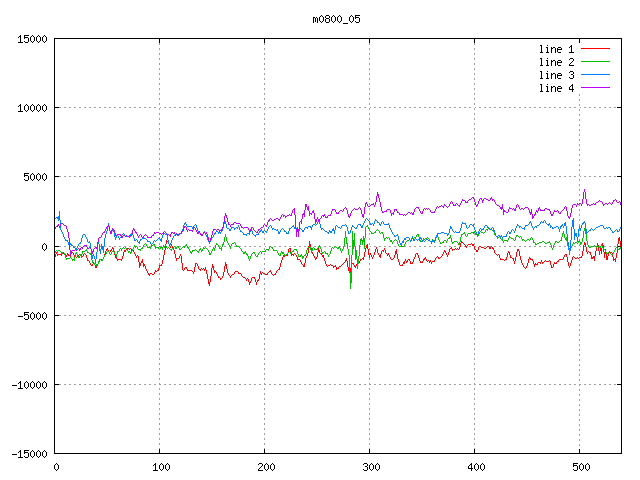Click the -5000 y-axis tick label
Image resolution: width=640 pixels, height=480 pixels.
[x=32, y=315]
